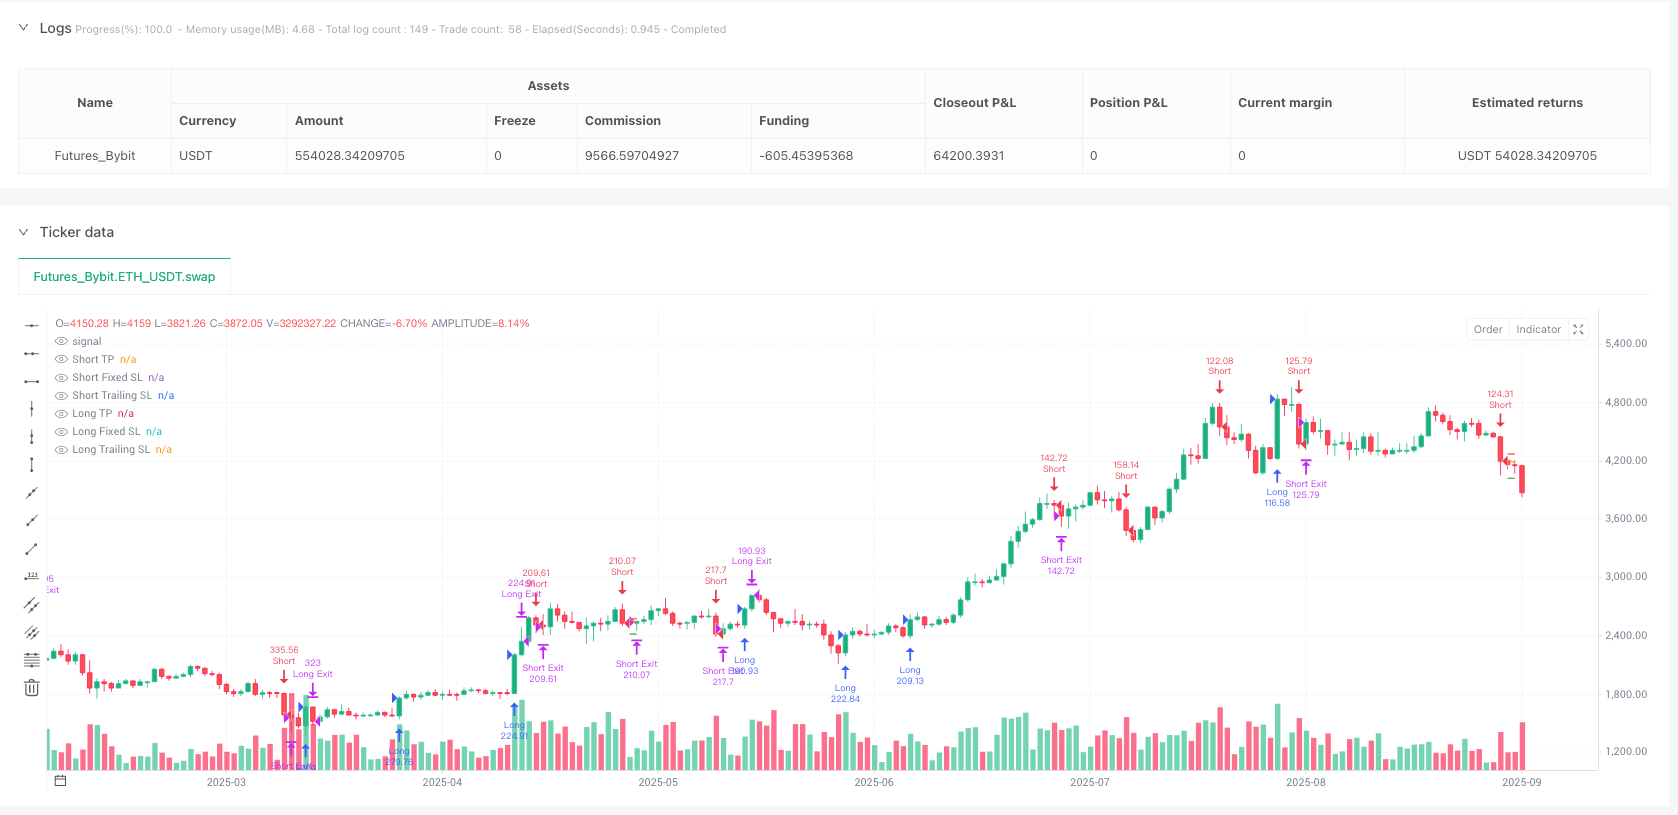This screenshot has width=1678, height=815.
Task: Toggle visibility of Short TP indicator
Action: coord(62,360)
